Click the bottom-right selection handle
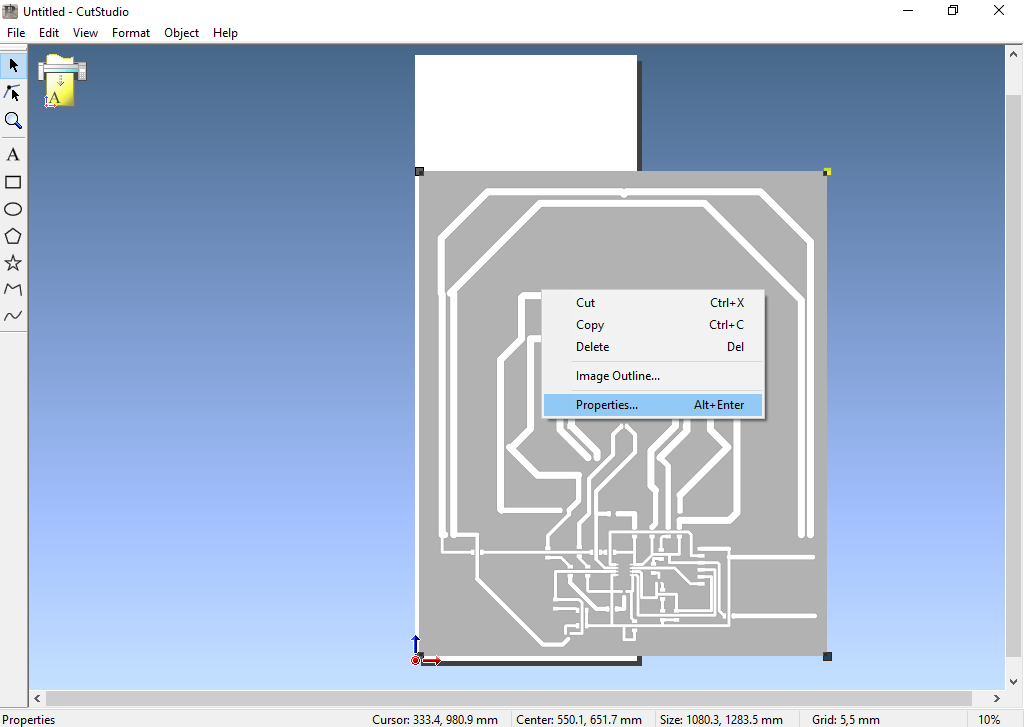 tap(827, 656)
